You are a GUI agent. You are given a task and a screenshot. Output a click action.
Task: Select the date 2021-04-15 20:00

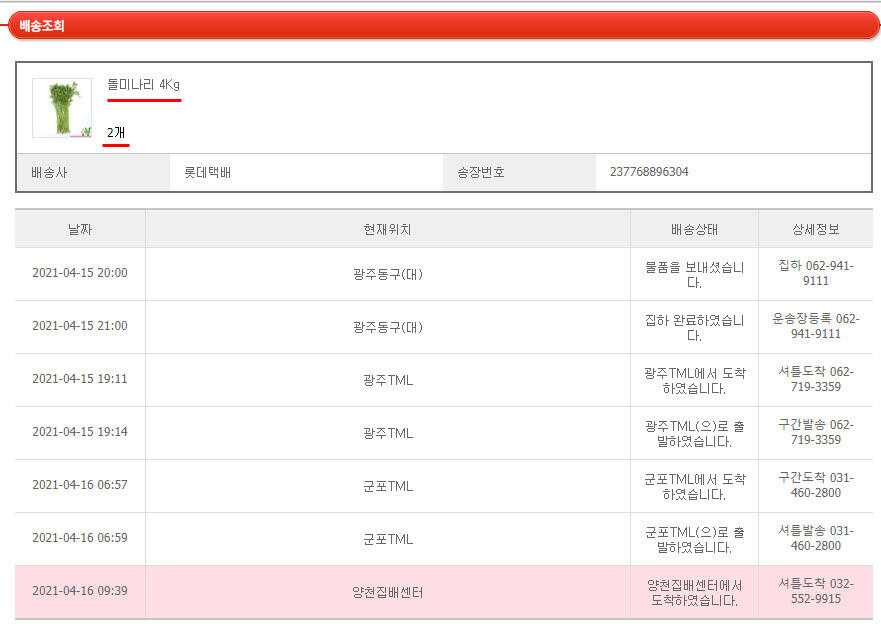[x=80, y=273]
